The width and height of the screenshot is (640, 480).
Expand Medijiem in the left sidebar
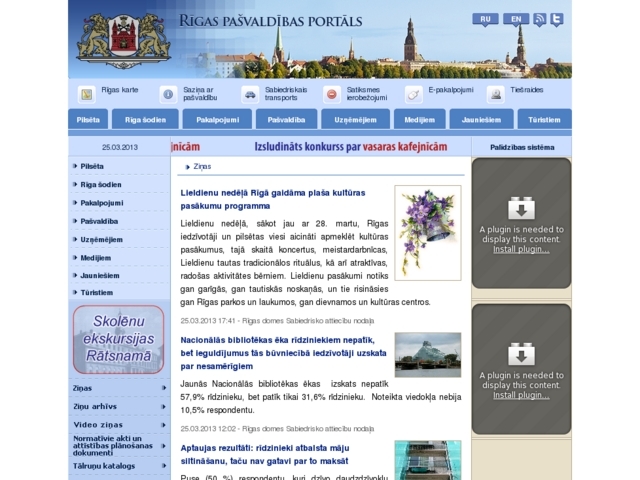[97, 257]
